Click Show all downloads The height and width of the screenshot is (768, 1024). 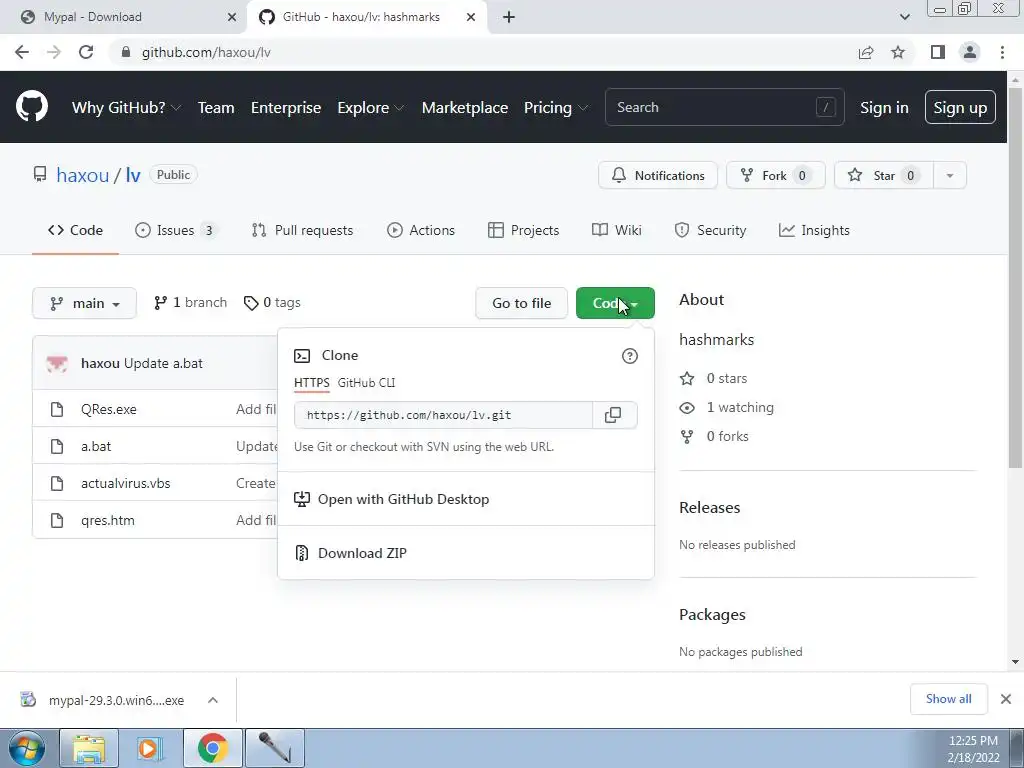tap(948, 699)
